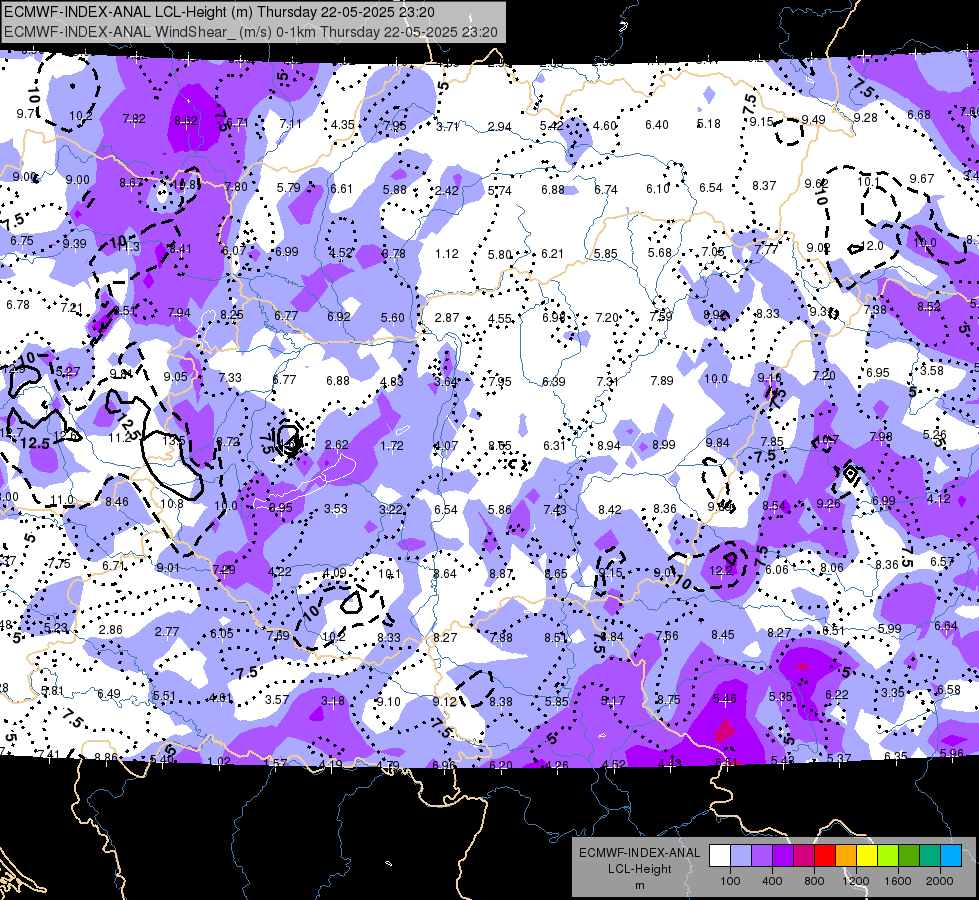Click the wind shear value 1.72
979x900 pixels.
(392, 446)
